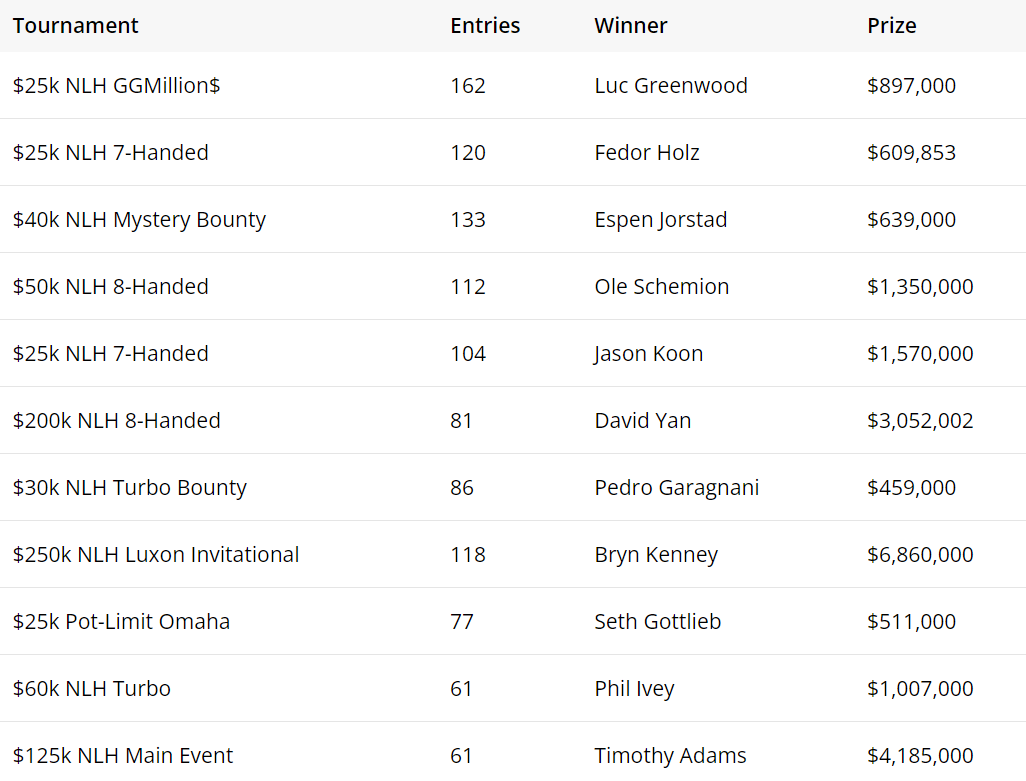Select the $125k NLH Main Event row

[123, 756]
